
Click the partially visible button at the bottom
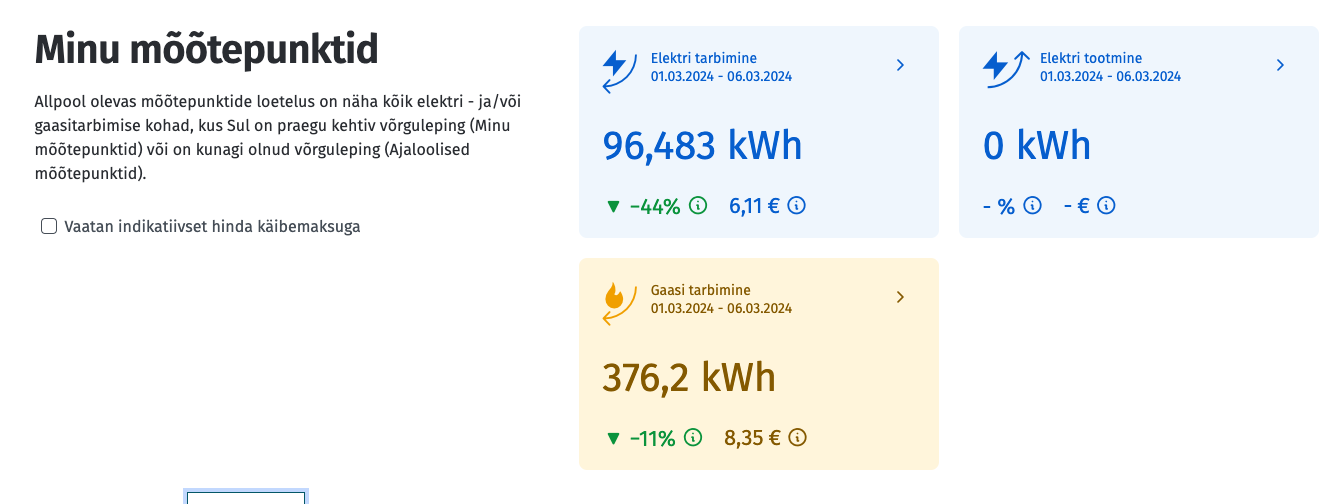point(246,497)
